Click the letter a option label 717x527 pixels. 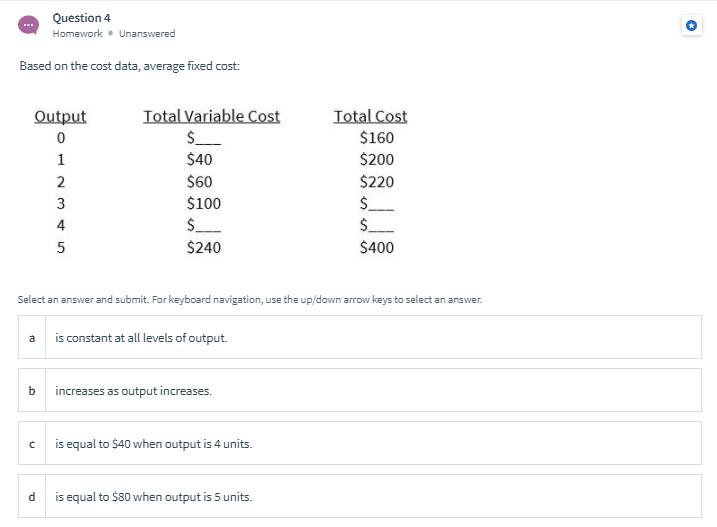tap(32, 338)
